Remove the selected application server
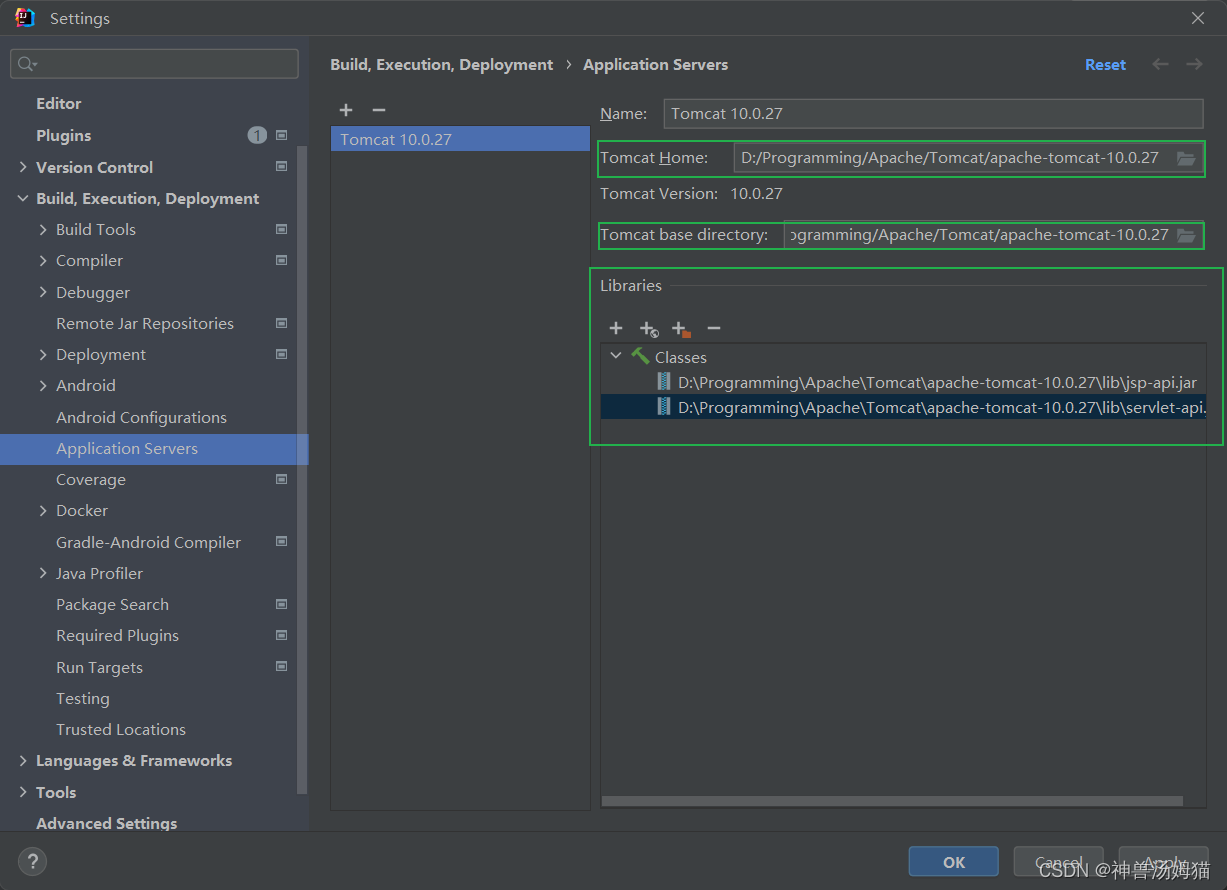1227x890 pixels. pos(378,110)
